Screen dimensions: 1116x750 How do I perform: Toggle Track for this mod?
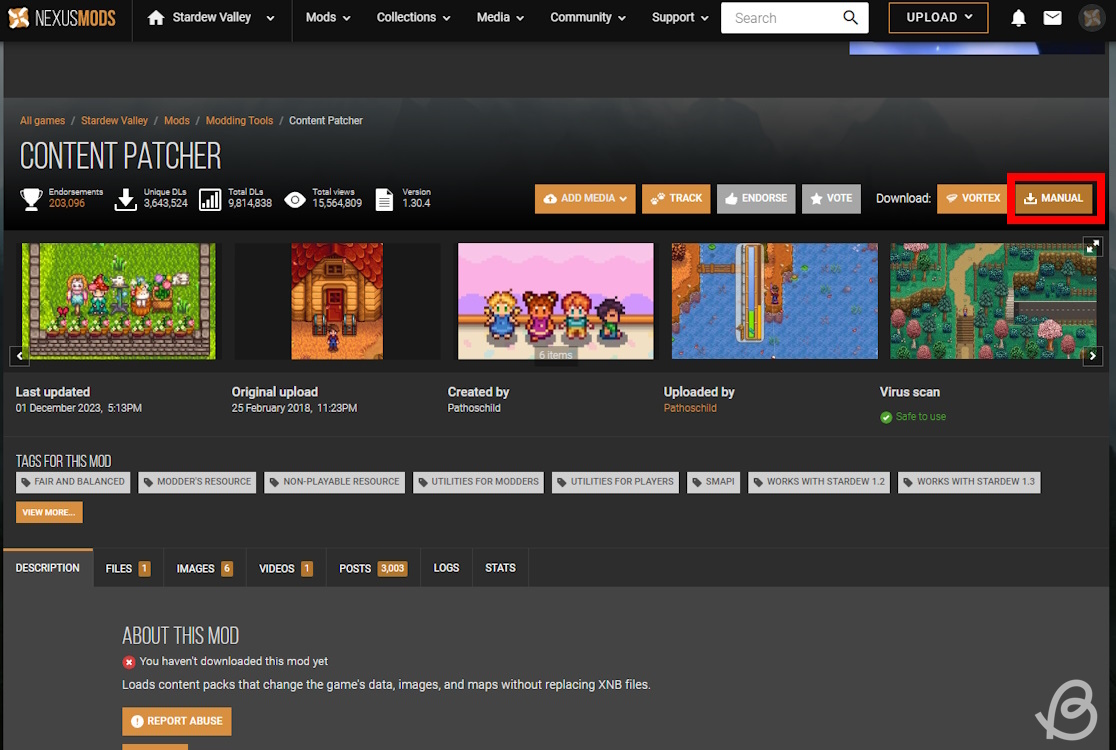click(676, 198)
